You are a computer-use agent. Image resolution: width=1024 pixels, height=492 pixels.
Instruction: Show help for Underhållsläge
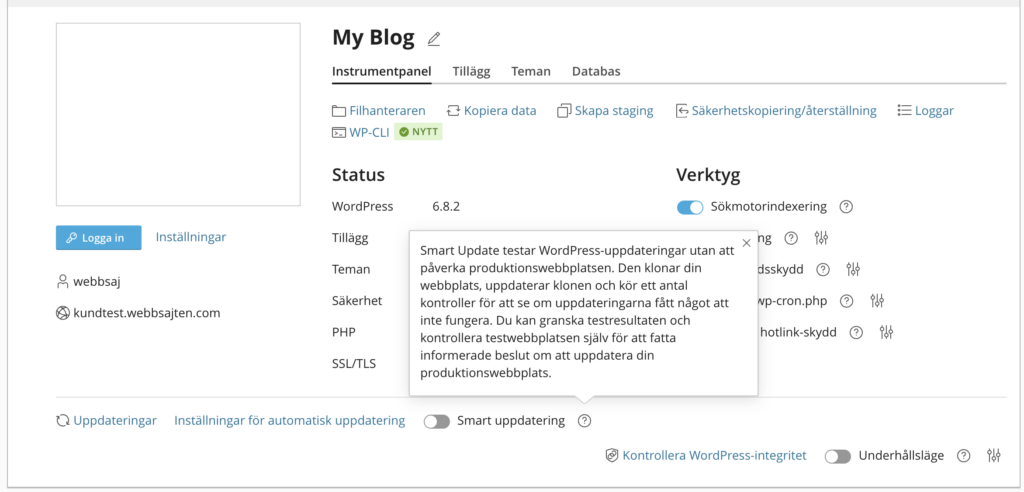[963, 456]
